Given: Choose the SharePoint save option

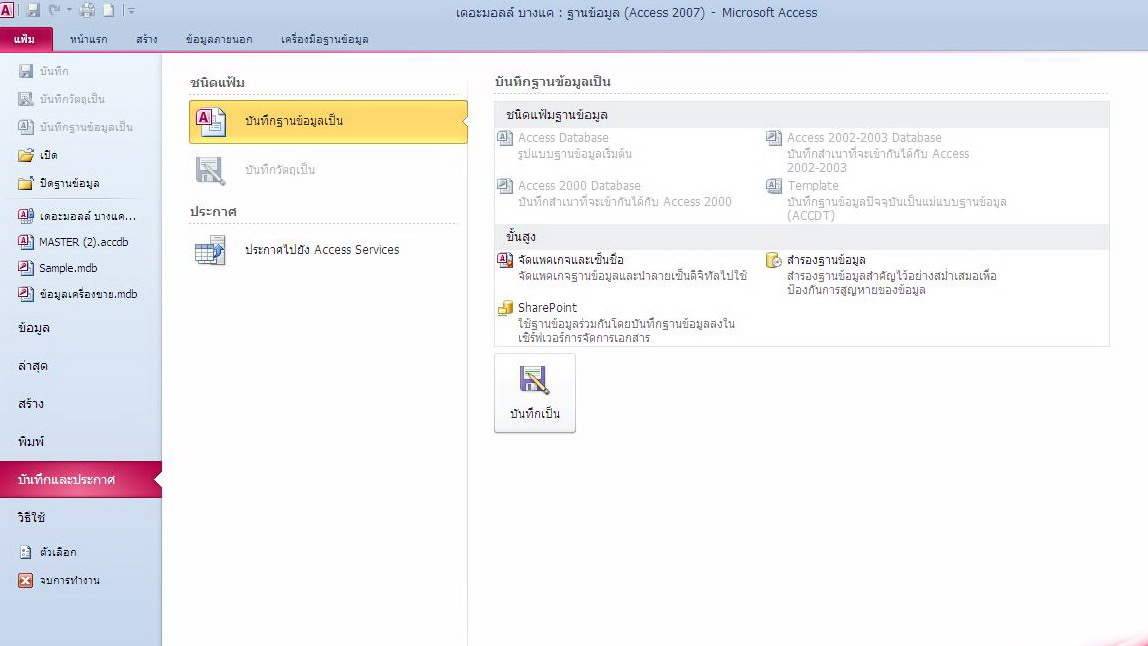Looking at the screenshot, I should [616, 322].
